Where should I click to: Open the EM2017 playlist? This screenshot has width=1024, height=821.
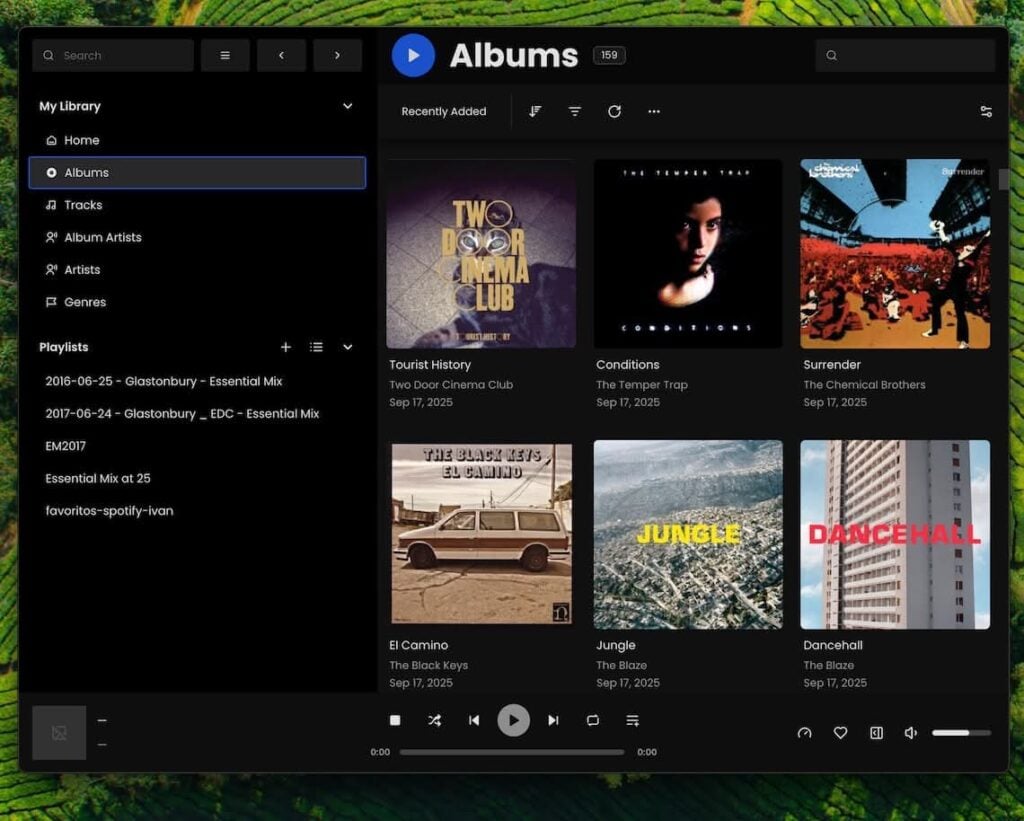[66, 445]
